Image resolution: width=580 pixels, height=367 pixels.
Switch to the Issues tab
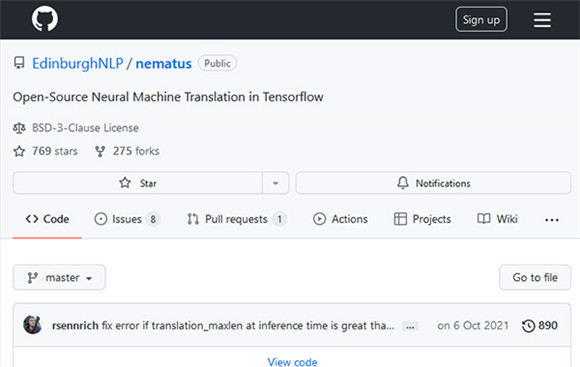coord(127,219)
